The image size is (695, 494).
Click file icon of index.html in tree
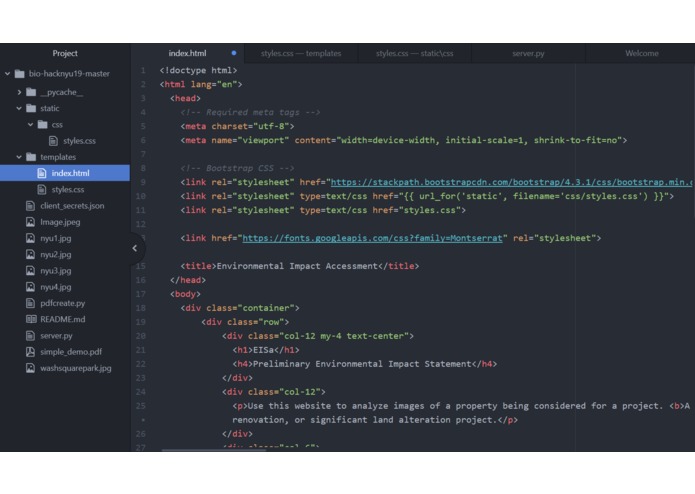[42, 173]
